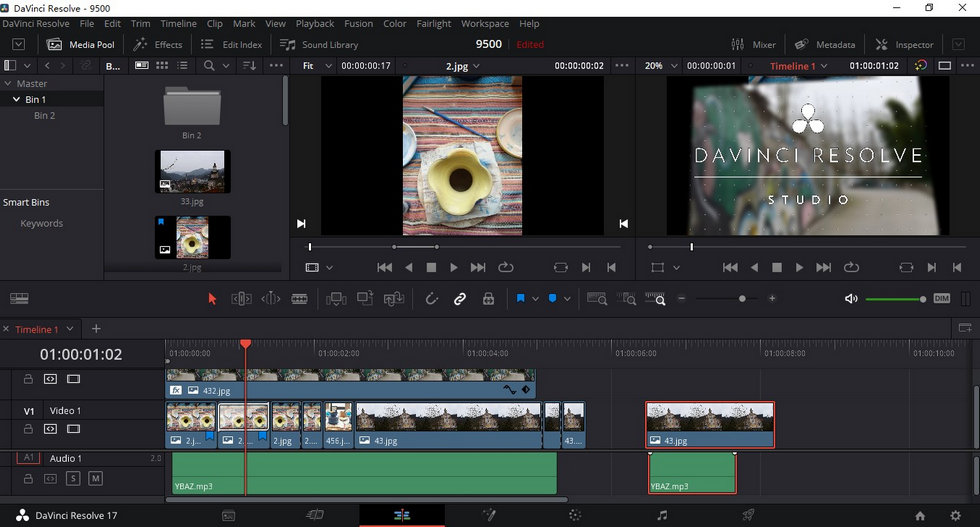Open the Metadata panel

click(824, 44)
